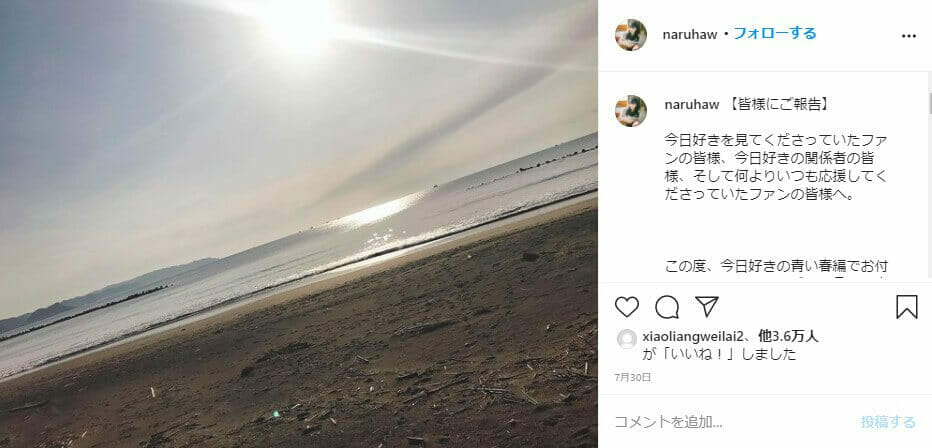This screenshot has height=448, width=932.
Task: Open naruhaw username in caption
Action: pyautogui.click(x=692, y=105)
